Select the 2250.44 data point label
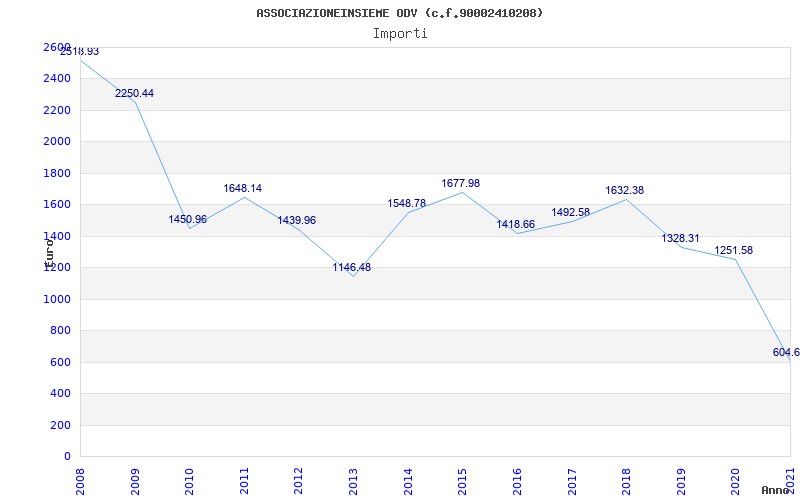The image size is (800, 500). coord(134,93)
